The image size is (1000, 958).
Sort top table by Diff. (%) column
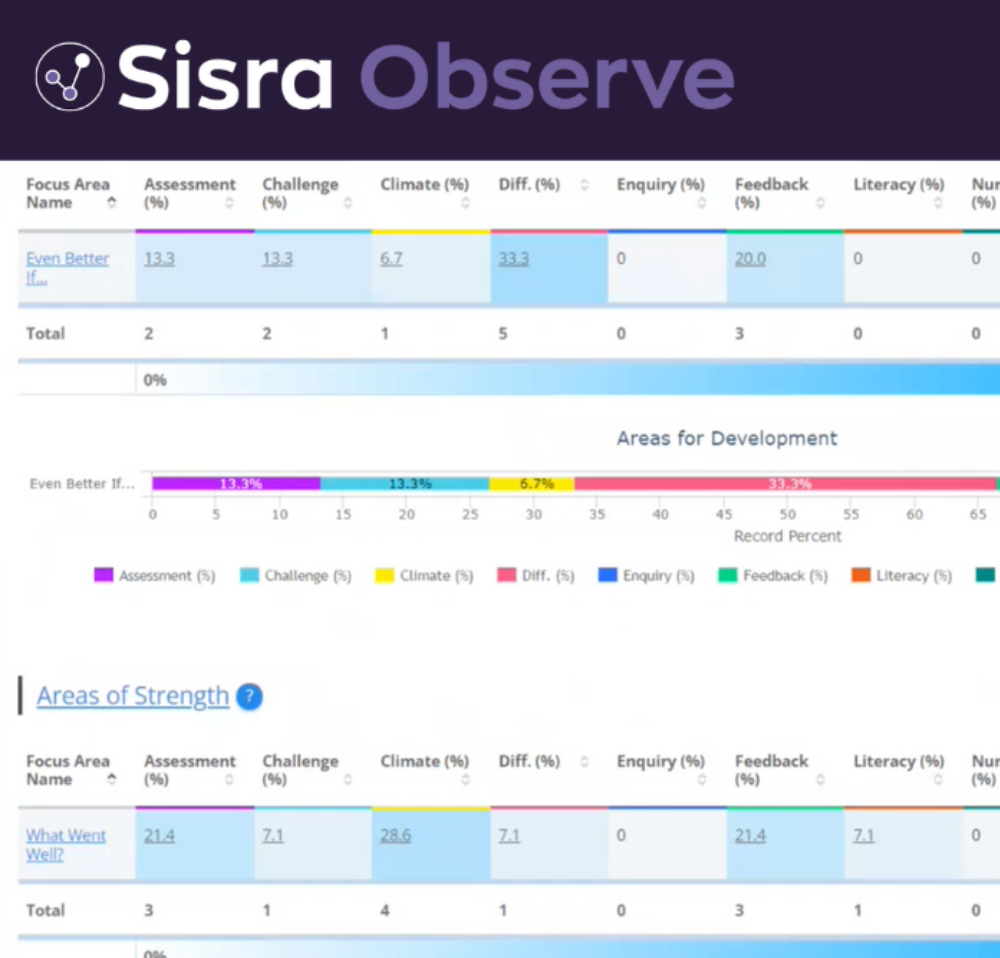(584, 185)
